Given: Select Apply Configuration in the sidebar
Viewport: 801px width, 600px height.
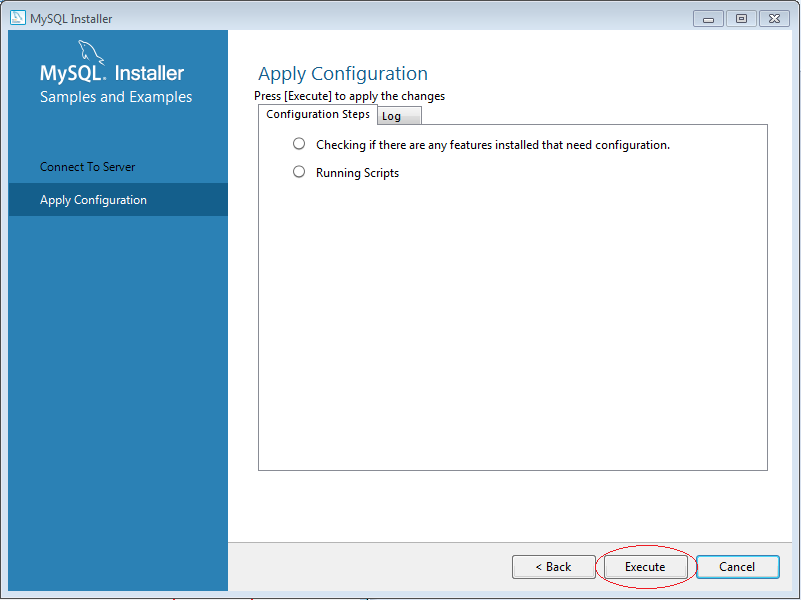Looking at the screenshot, I should 118,200.
